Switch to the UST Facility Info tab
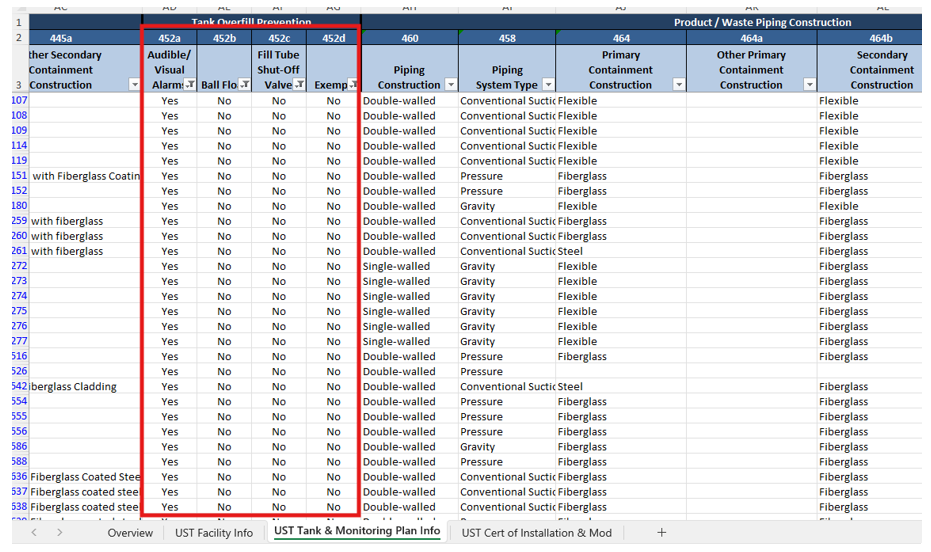This screenshot has height=552, width=931. click(x=214, y=533)
